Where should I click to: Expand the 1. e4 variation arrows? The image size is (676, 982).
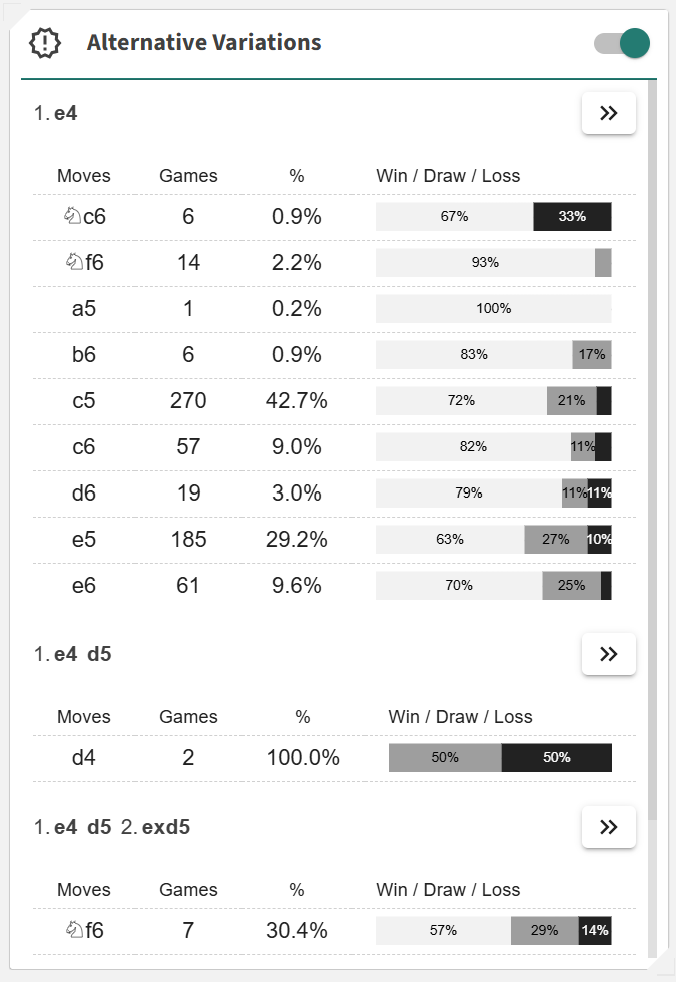tap(608, 113)
